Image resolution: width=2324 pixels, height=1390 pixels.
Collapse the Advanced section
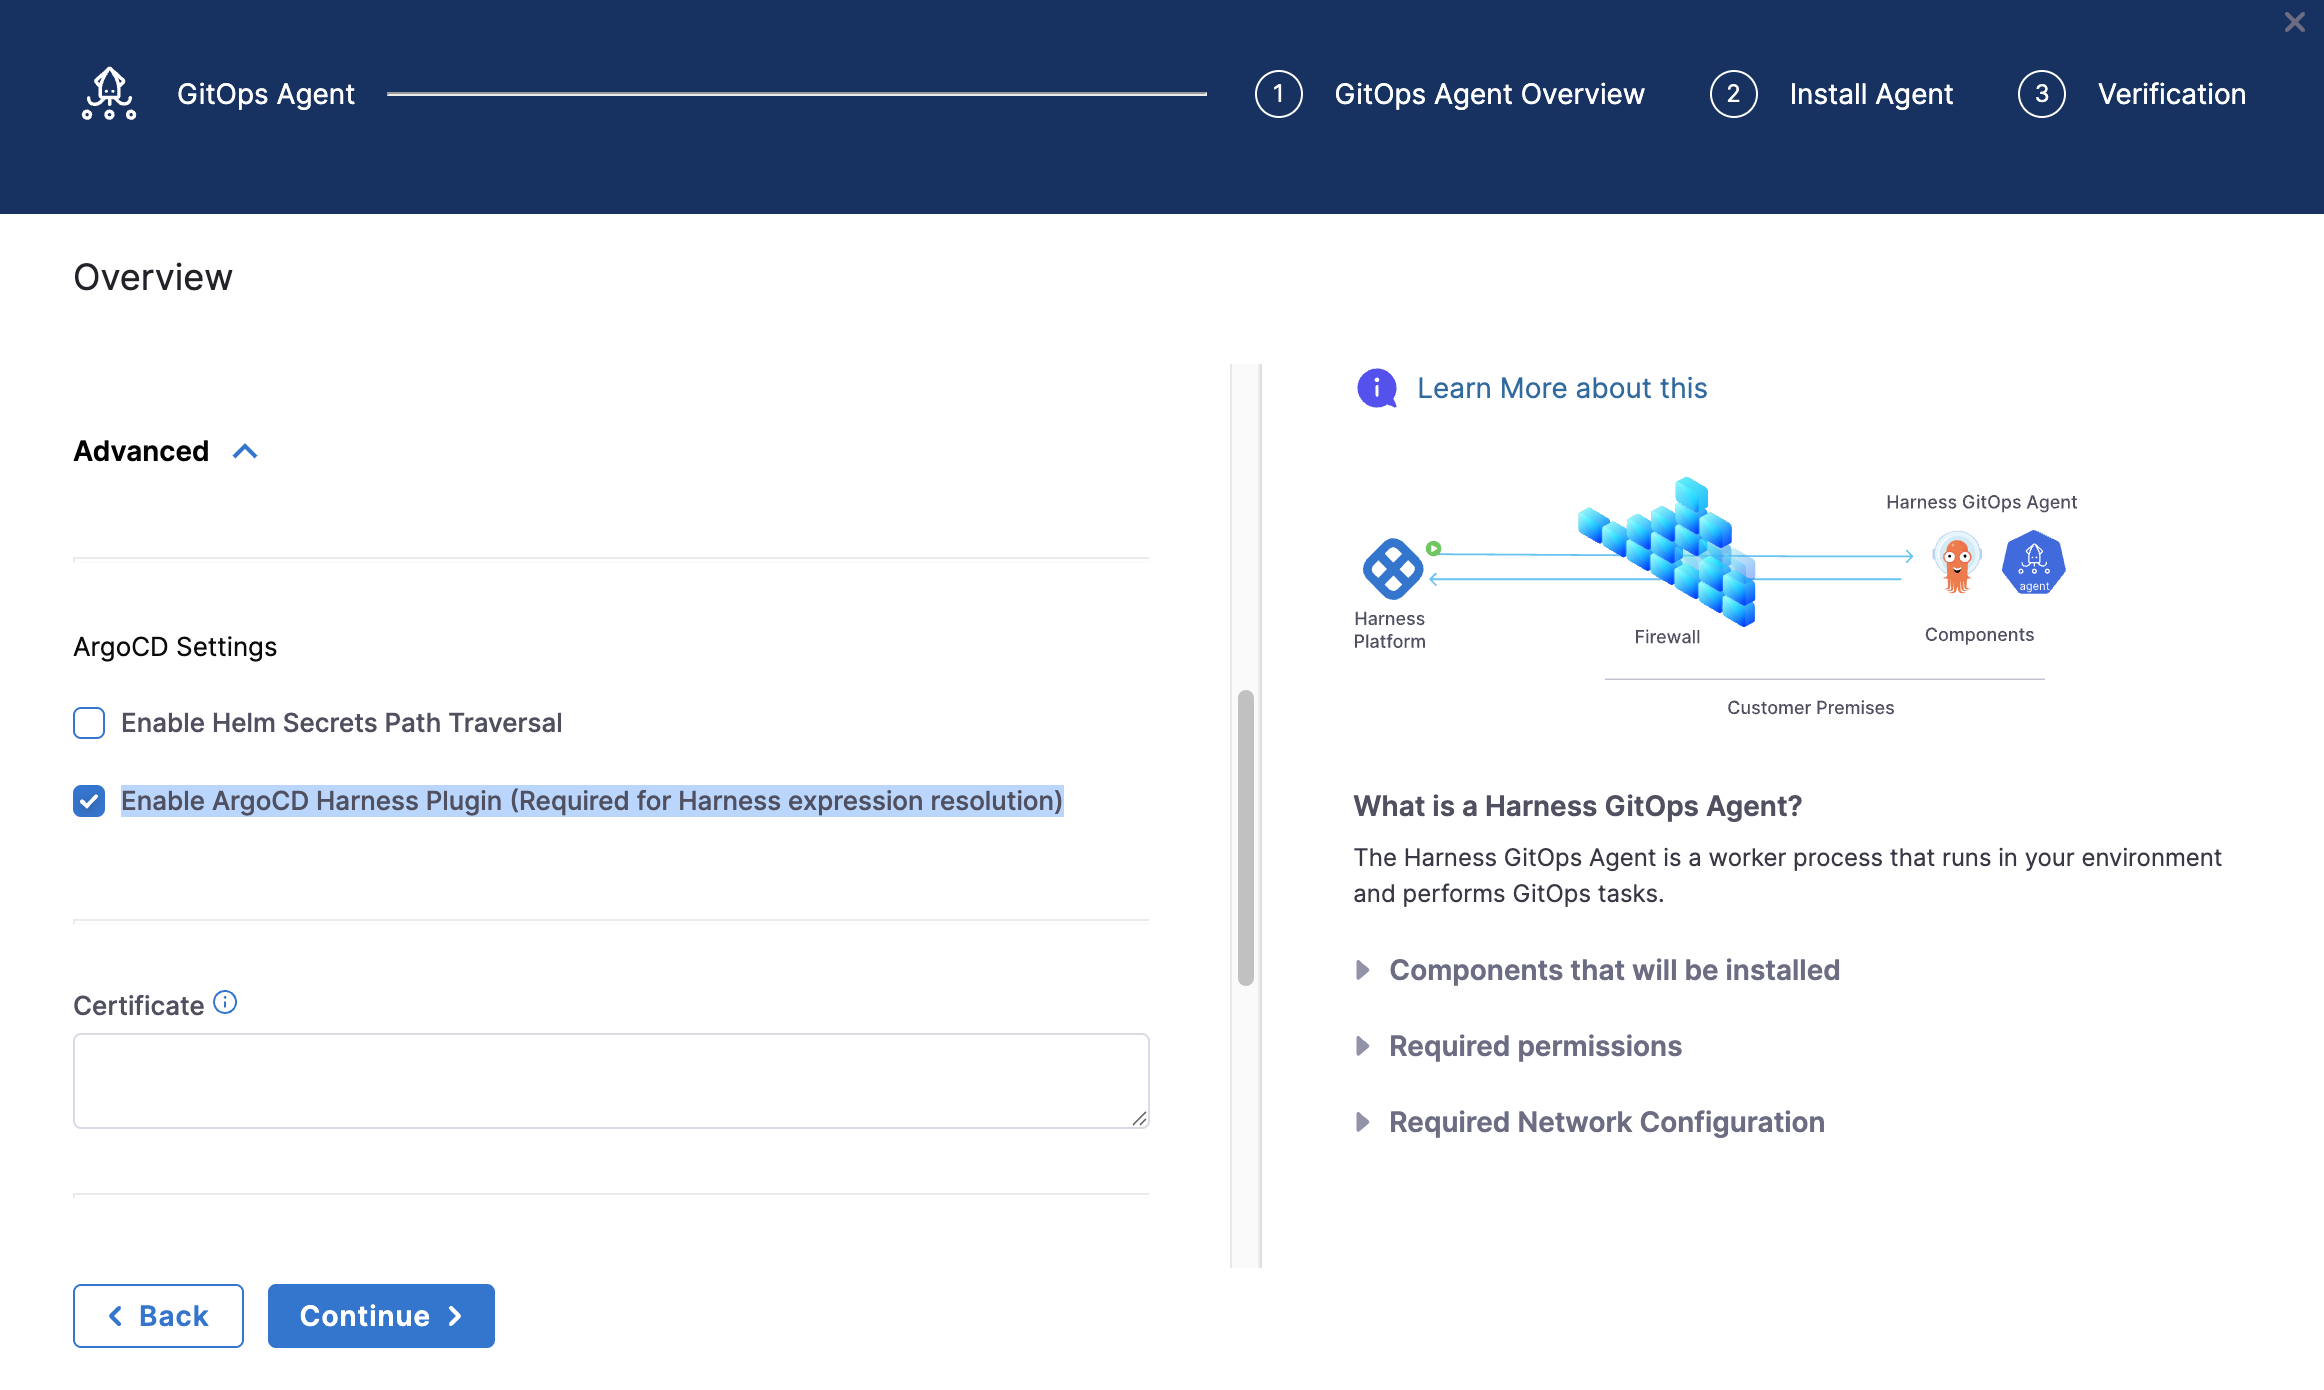pos(243,451)
